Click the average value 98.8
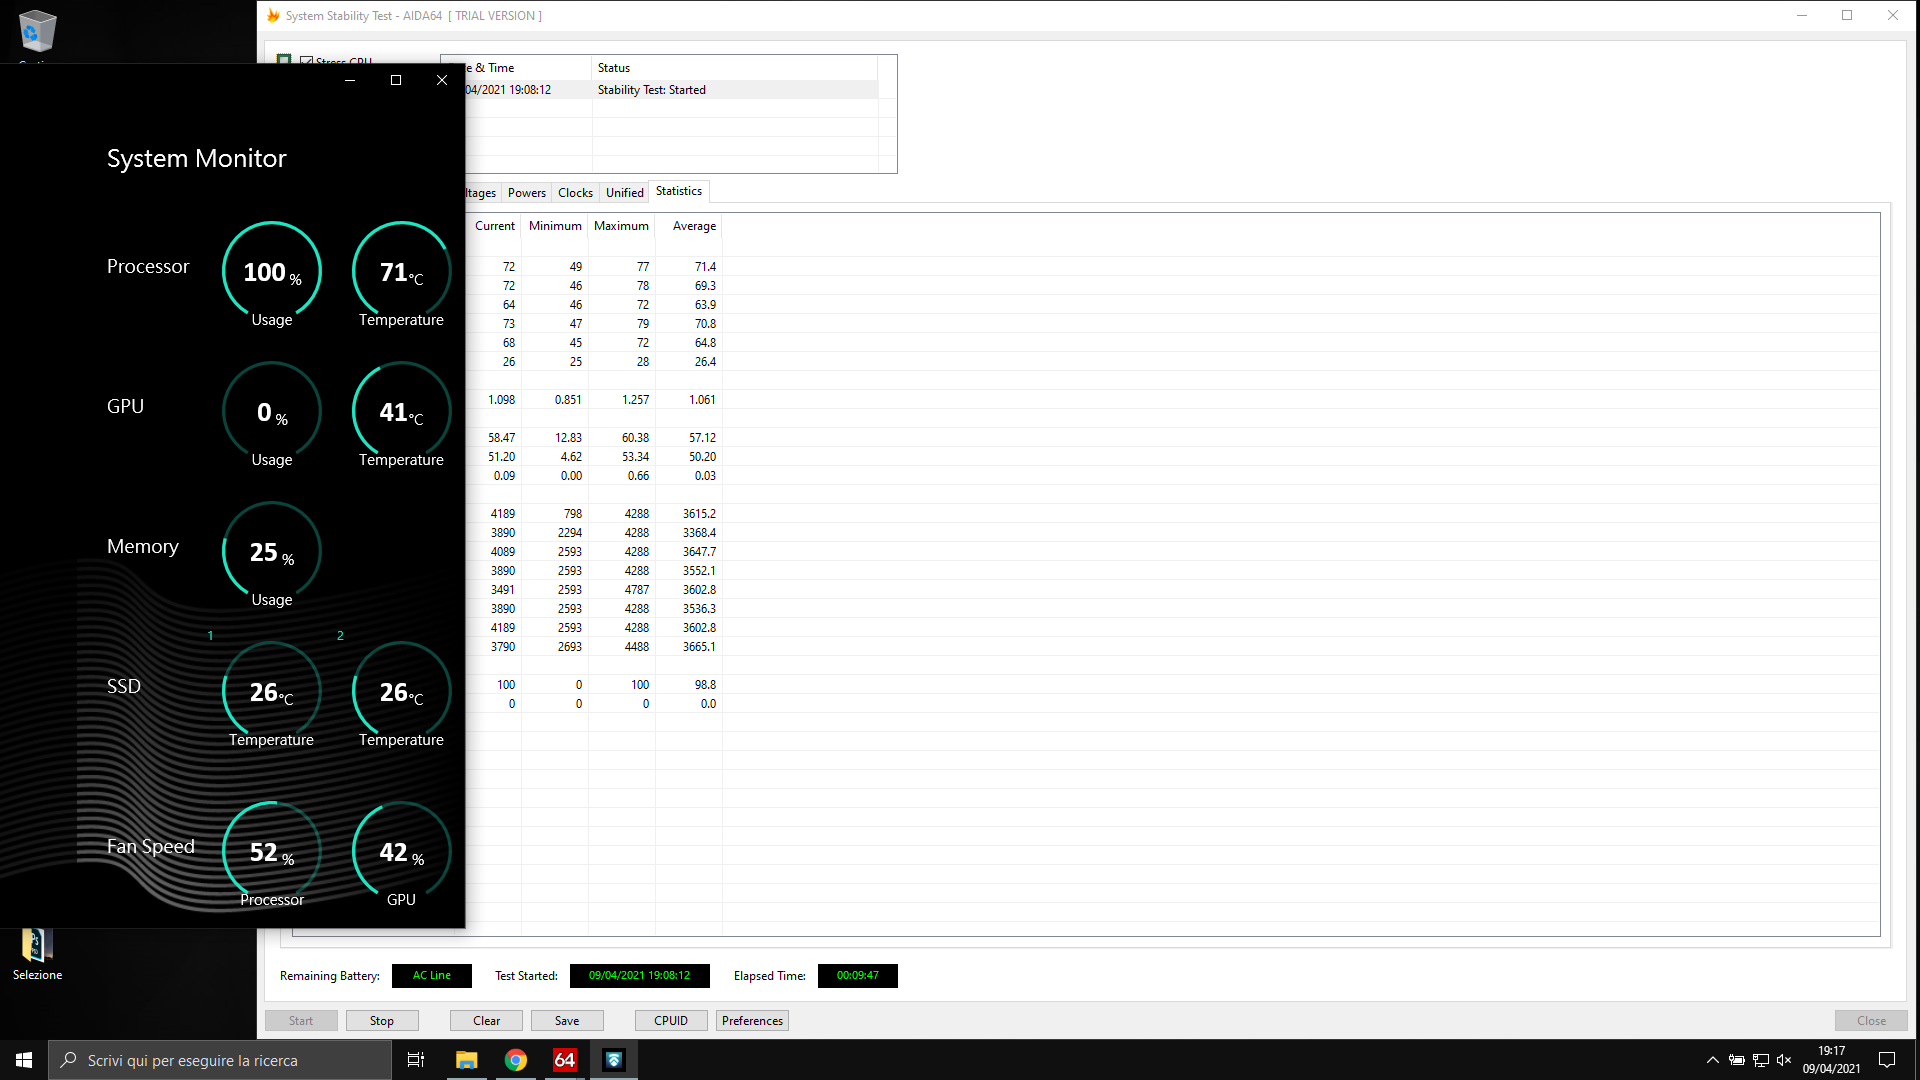The image size is (1920, 1080). point(705,685)
